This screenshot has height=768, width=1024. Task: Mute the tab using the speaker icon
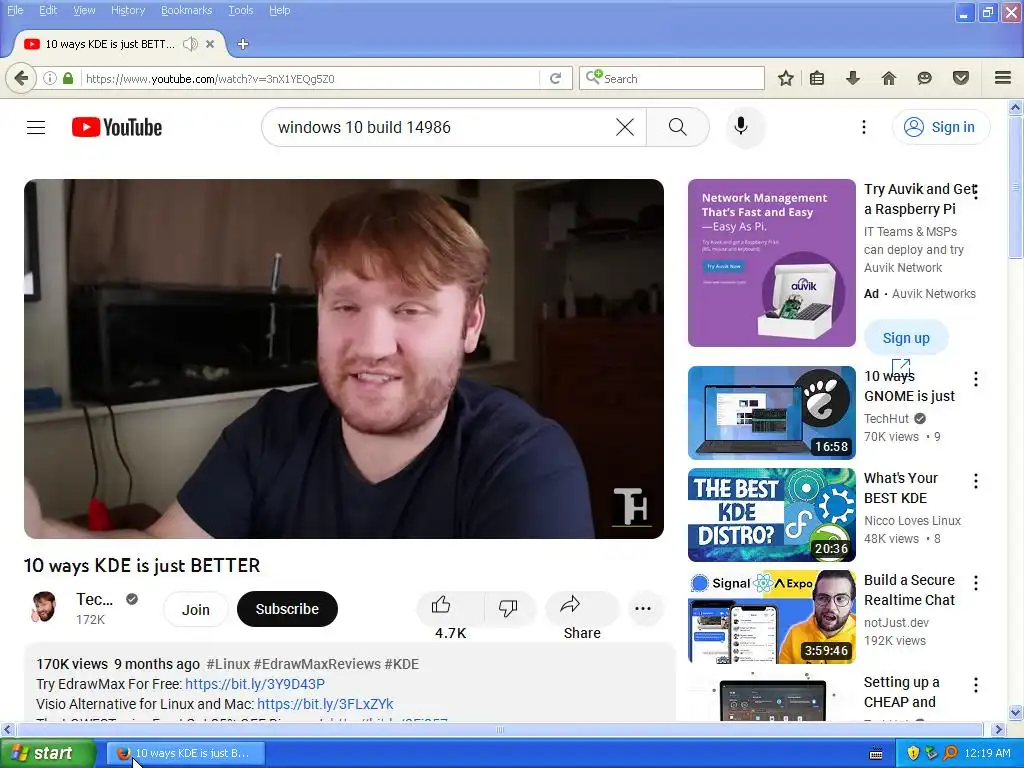(x=190, y=44)
